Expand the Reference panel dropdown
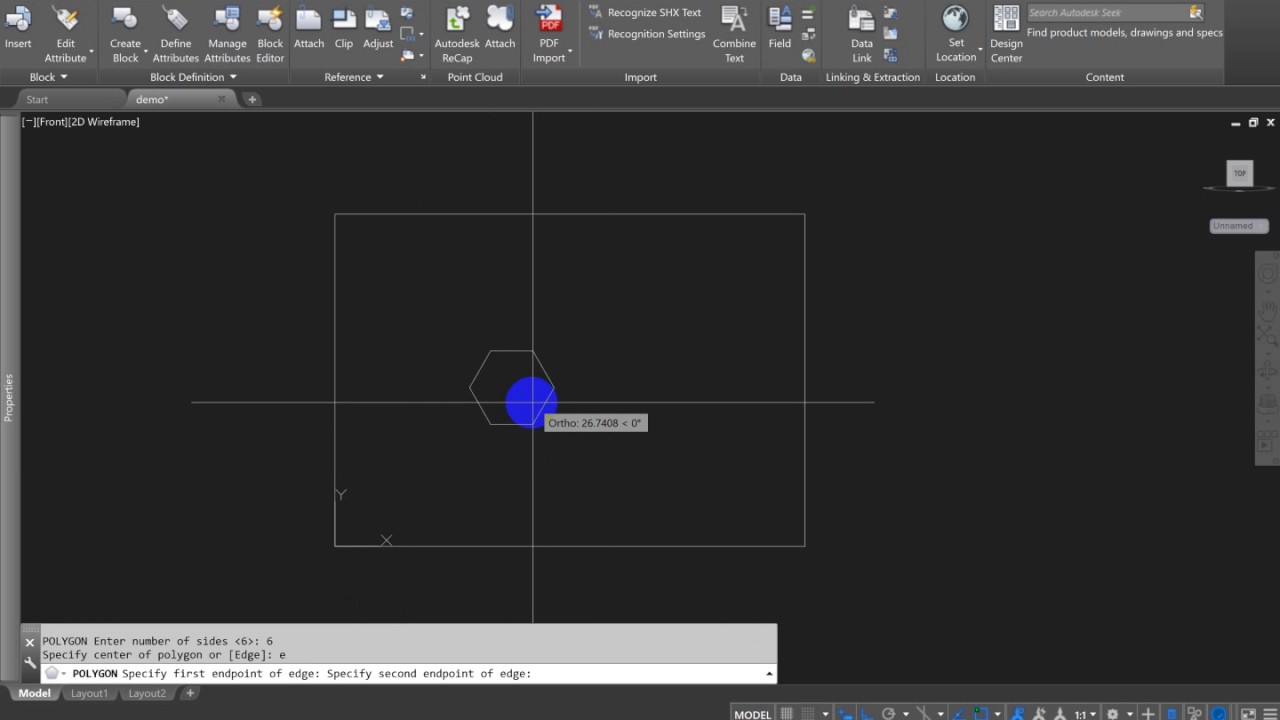This screenshot has width=1280, height=720. 354,77
